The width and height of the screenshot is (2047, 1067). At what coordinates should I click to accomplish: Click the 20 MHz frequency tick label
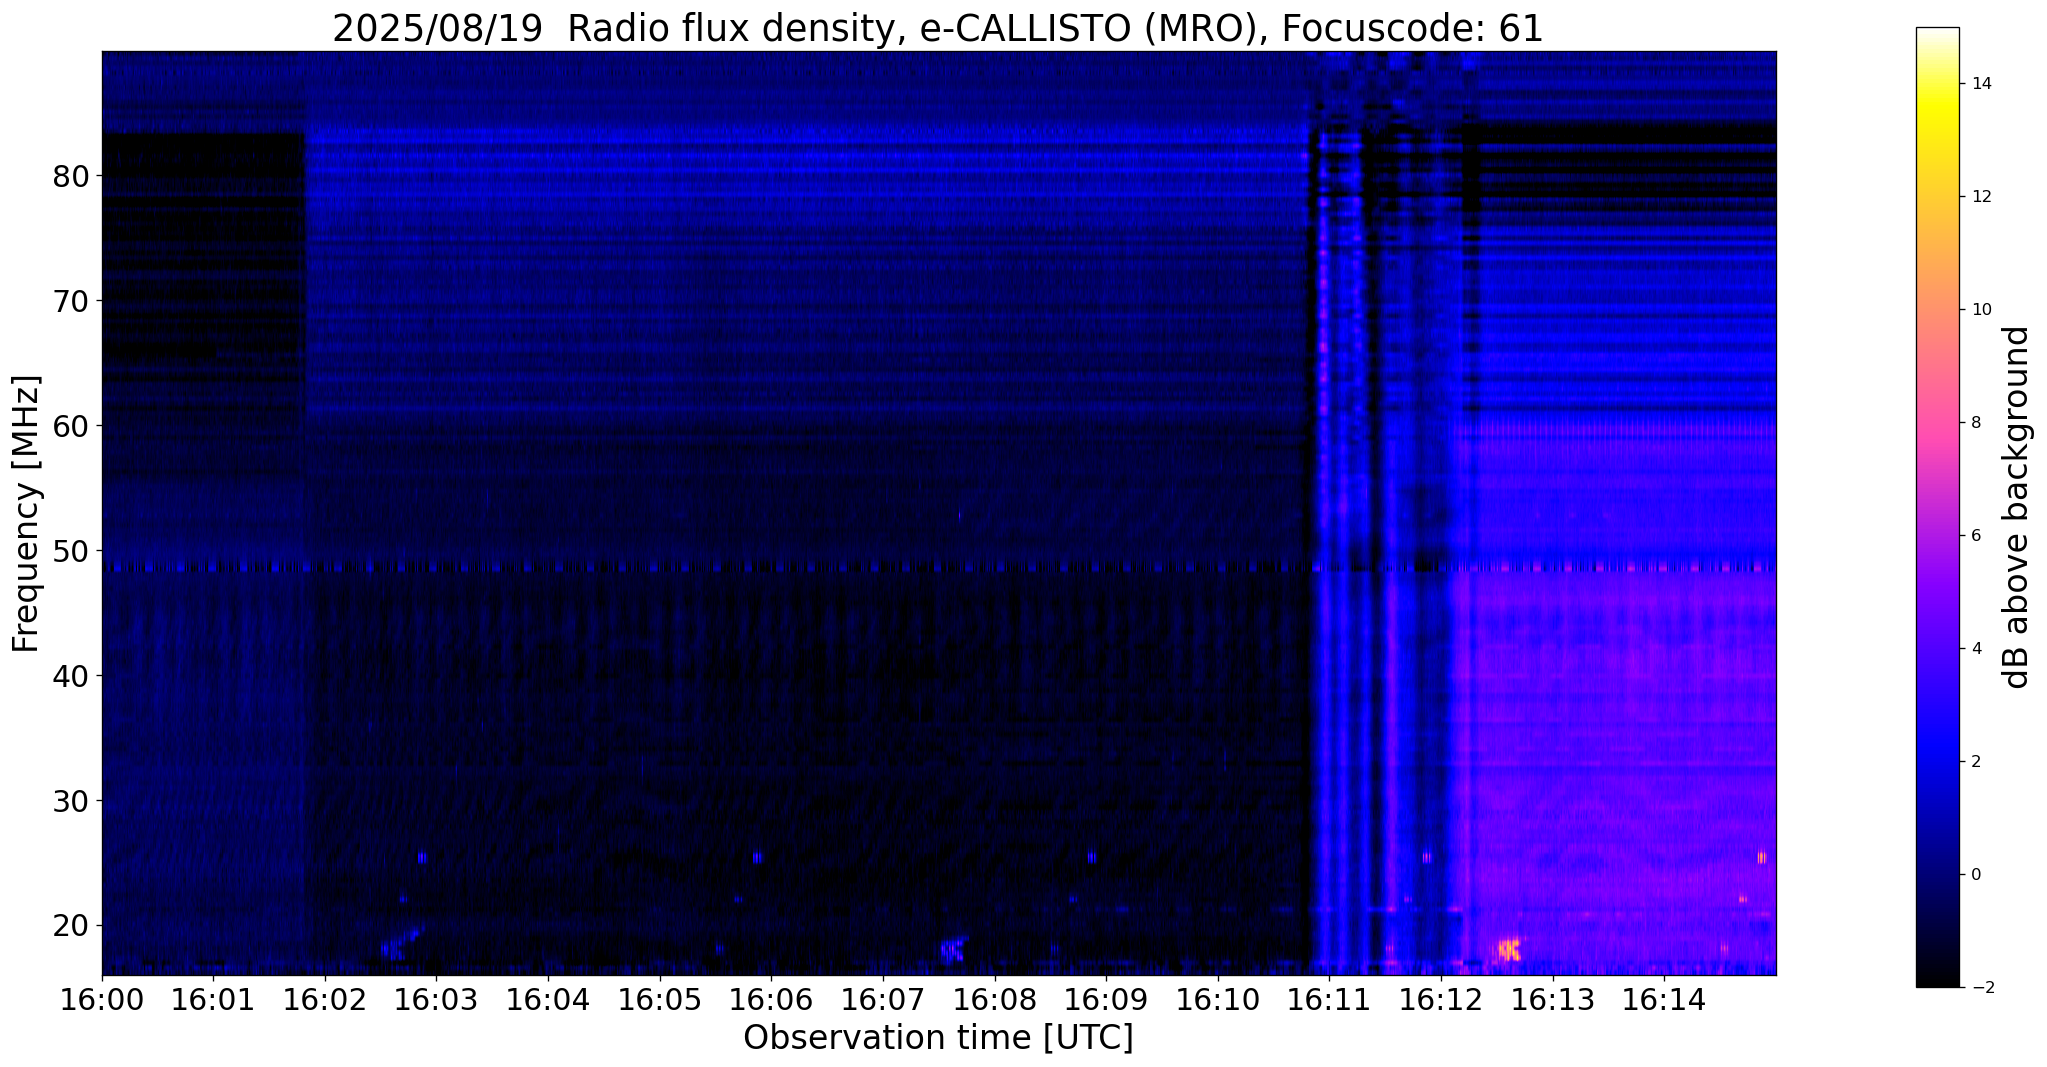click(71, 926)
